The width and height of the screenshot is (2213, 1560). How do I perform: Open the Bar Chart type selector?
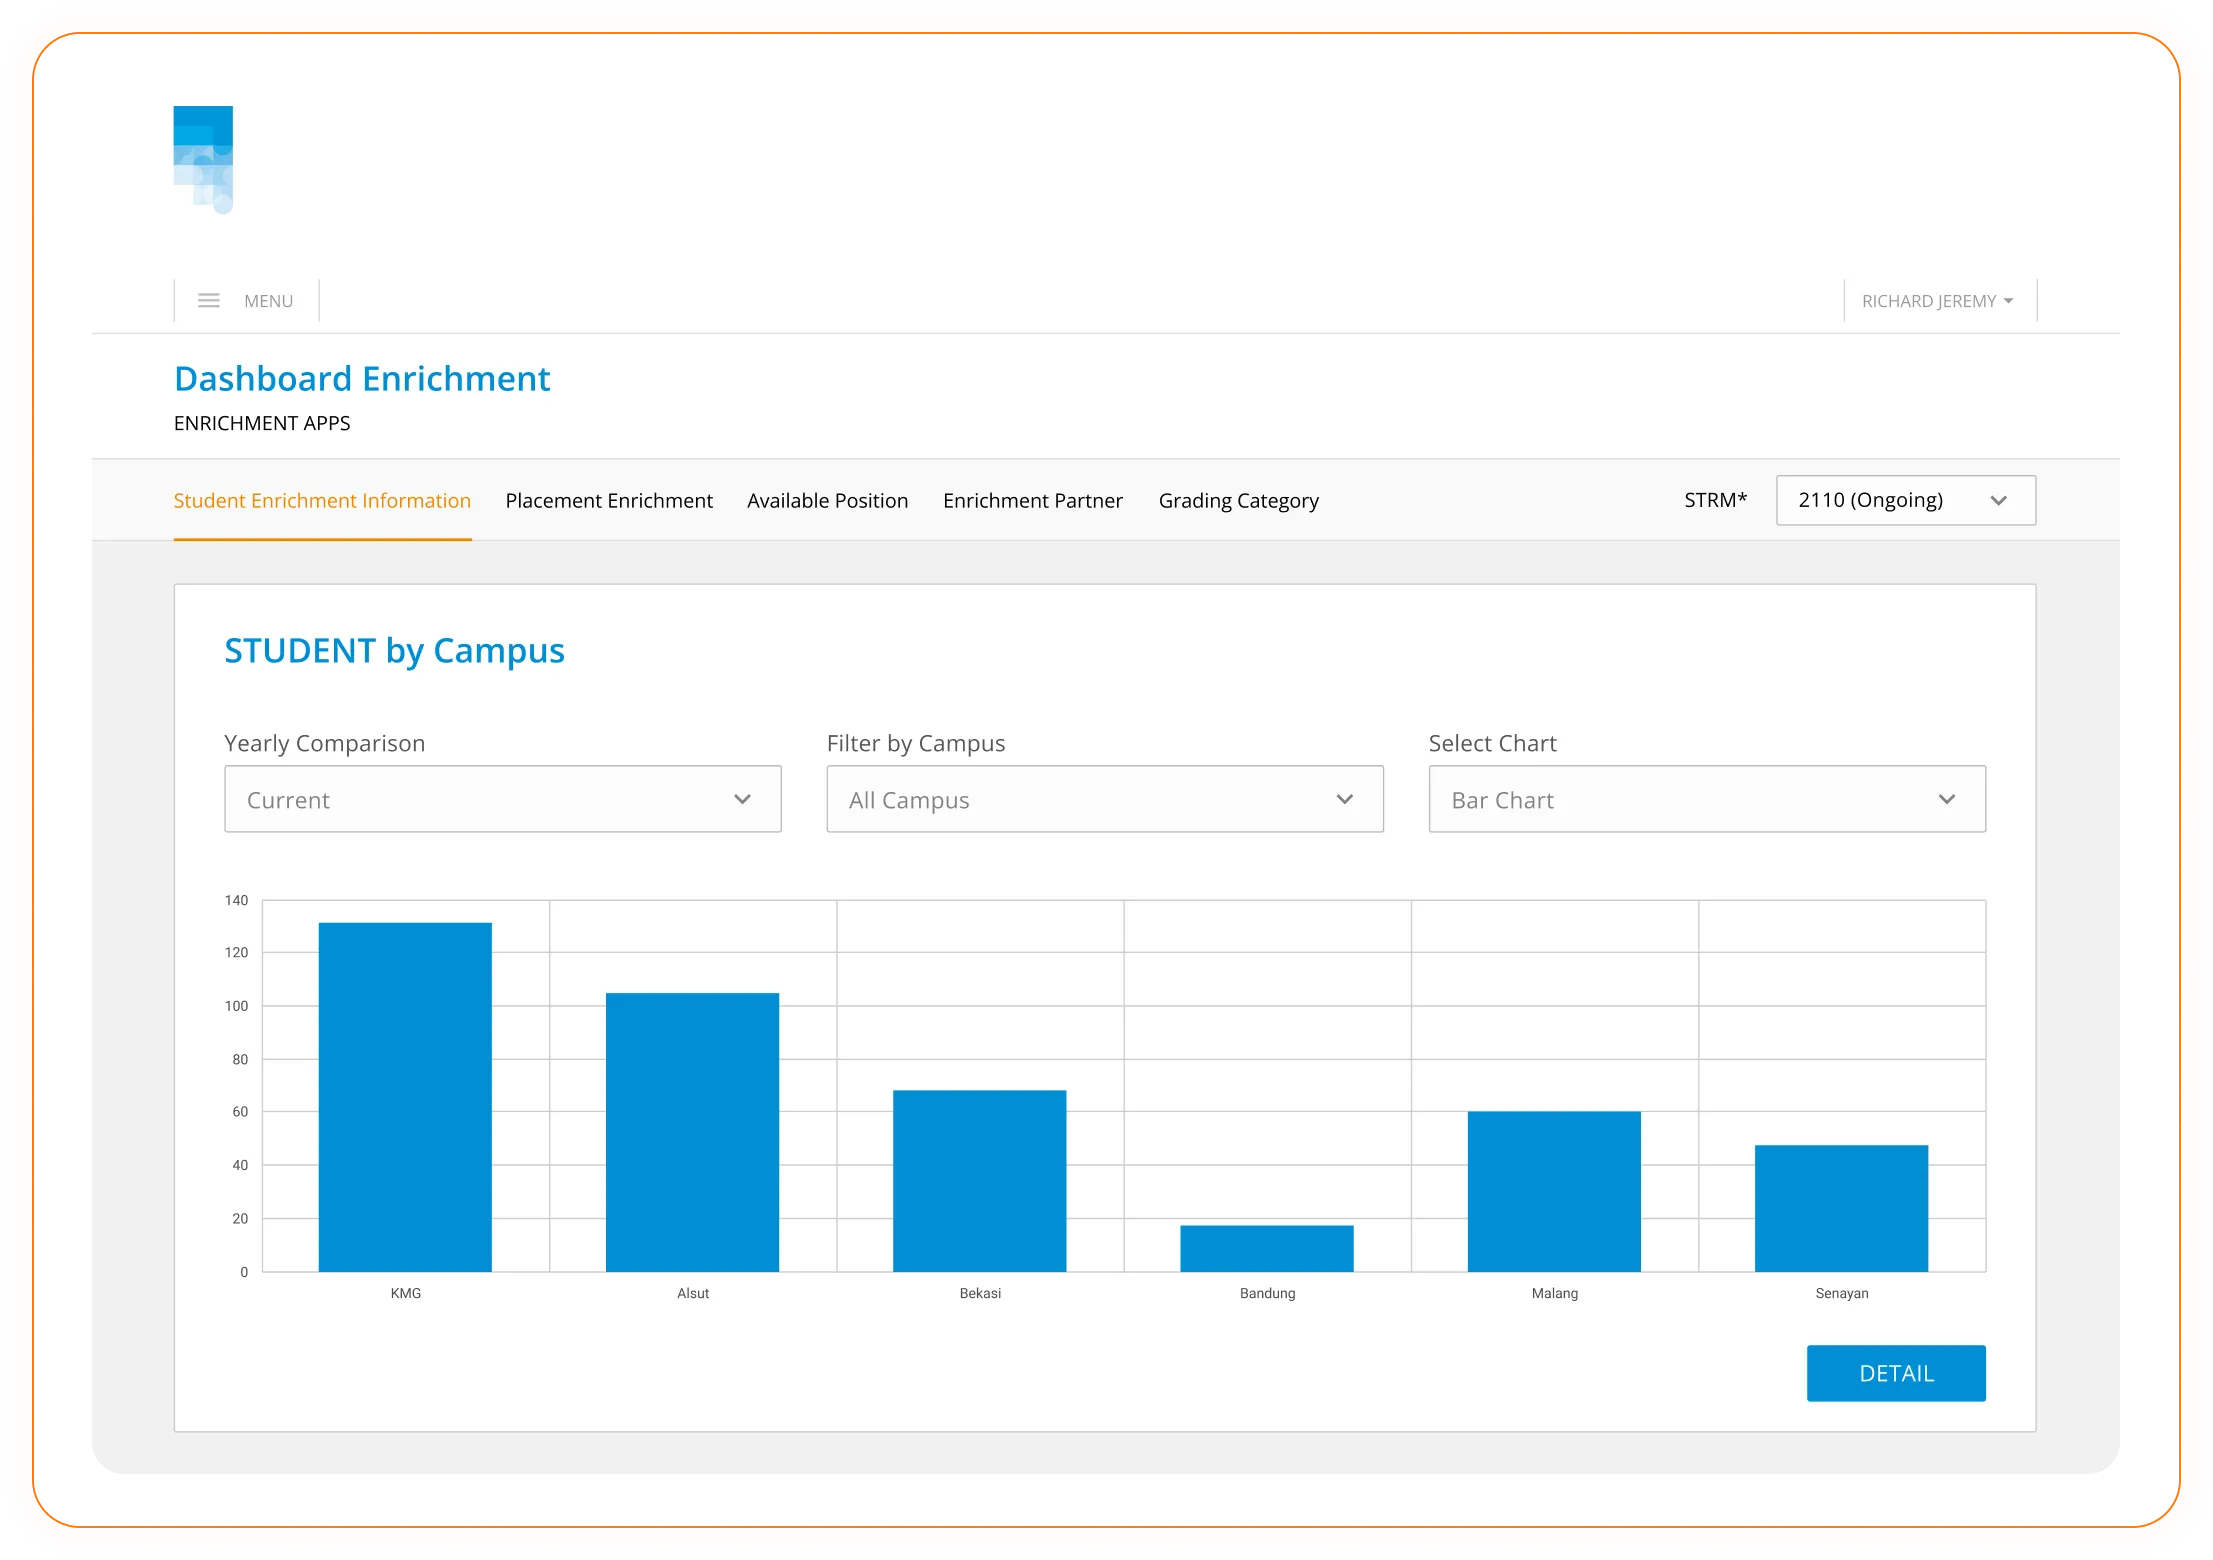click(x=1680, y=799)
